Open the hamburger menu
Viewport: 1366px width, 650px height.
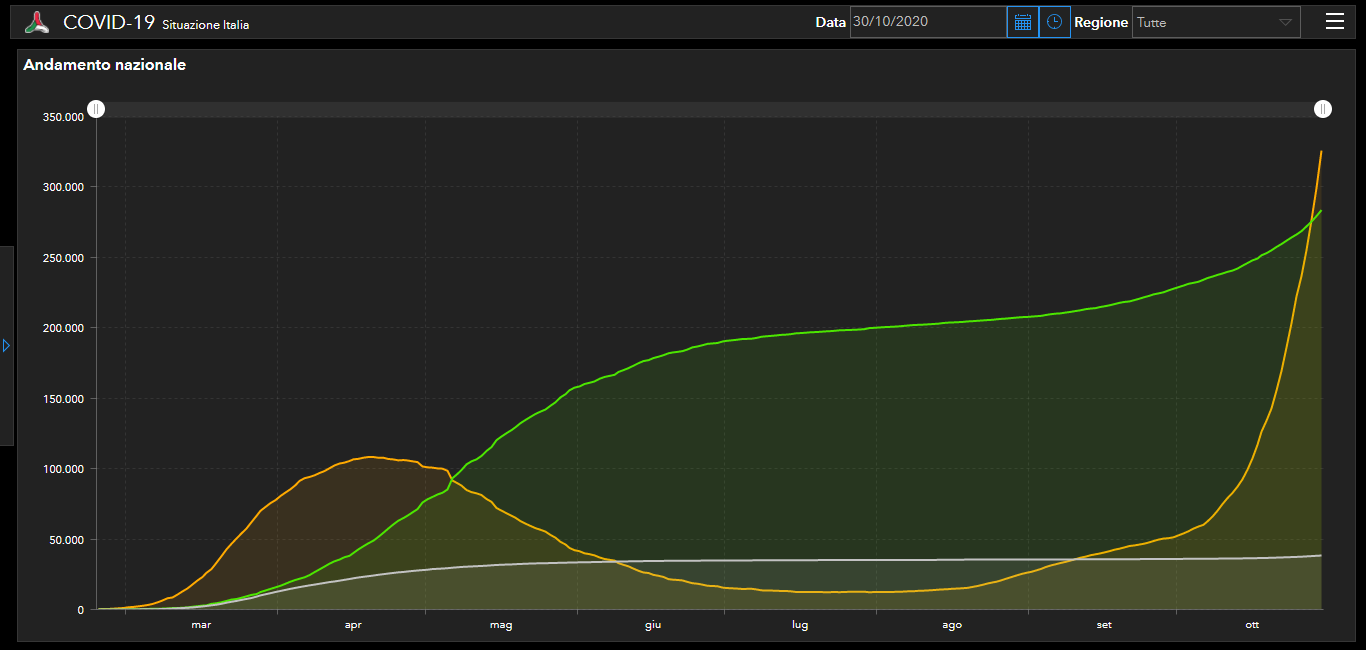tap(1334, 22)
